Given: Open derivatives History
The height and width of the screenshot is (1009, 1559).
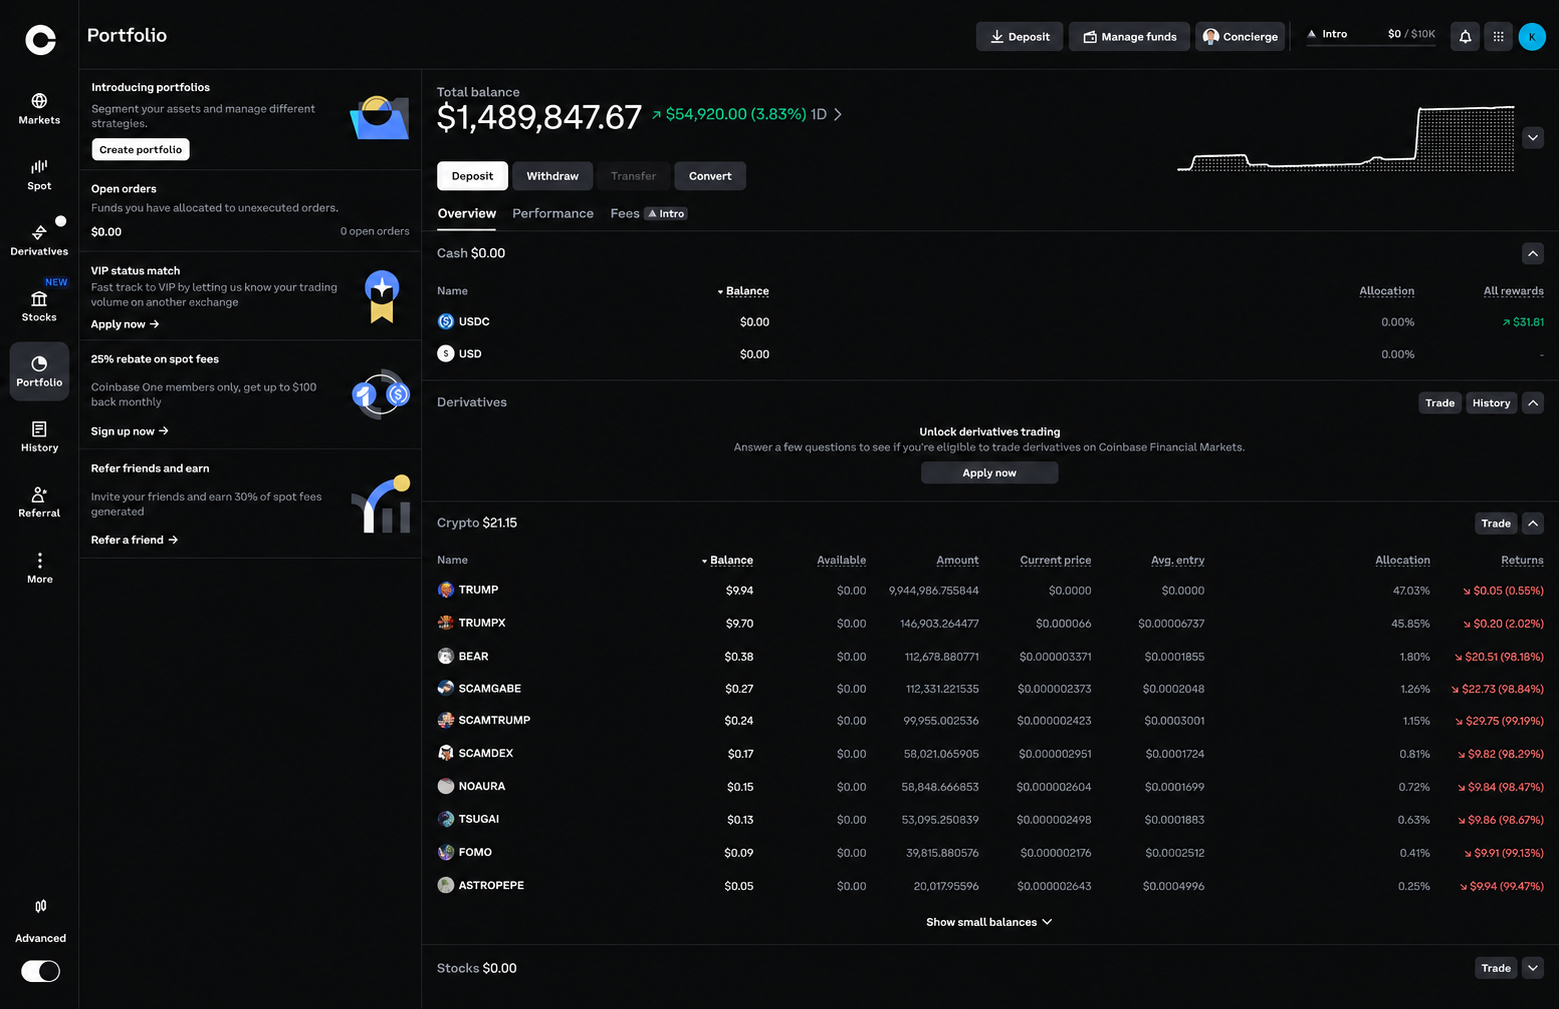Looking at the screenshot, I should pyautogui.click(x=1491, y=403).
